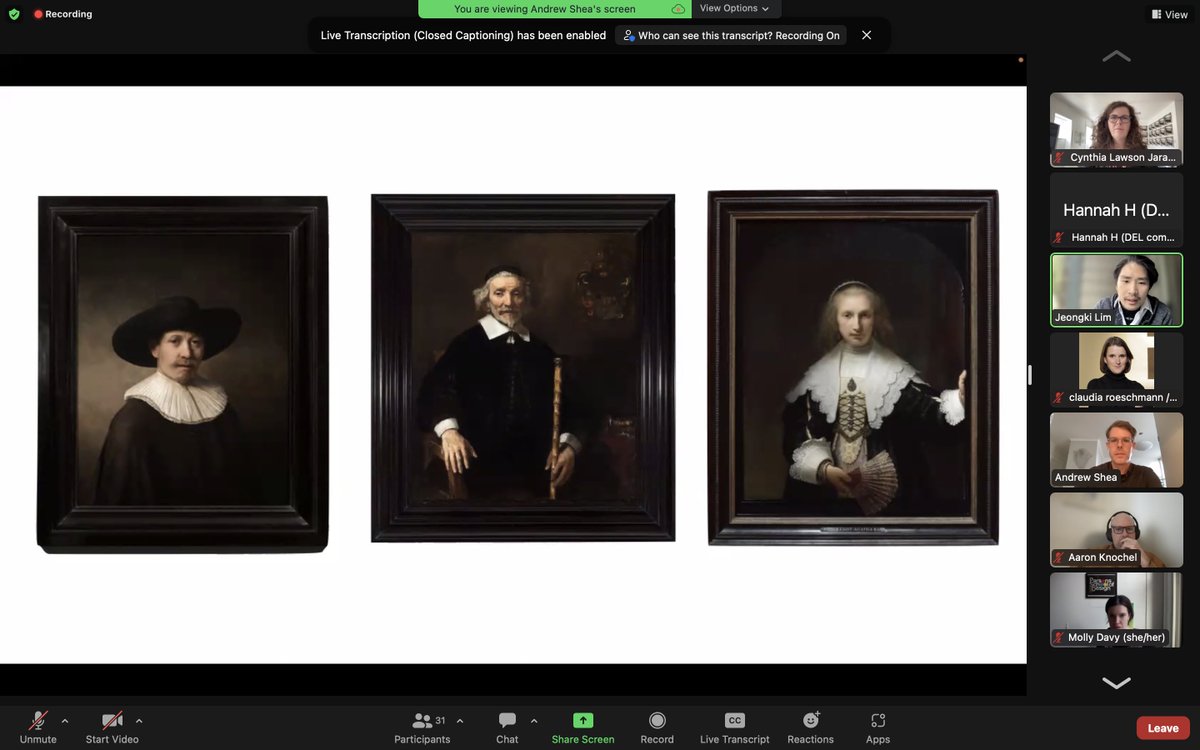Open the Chat panel
The image size is (1200, 750).
[x=507, y=727]
